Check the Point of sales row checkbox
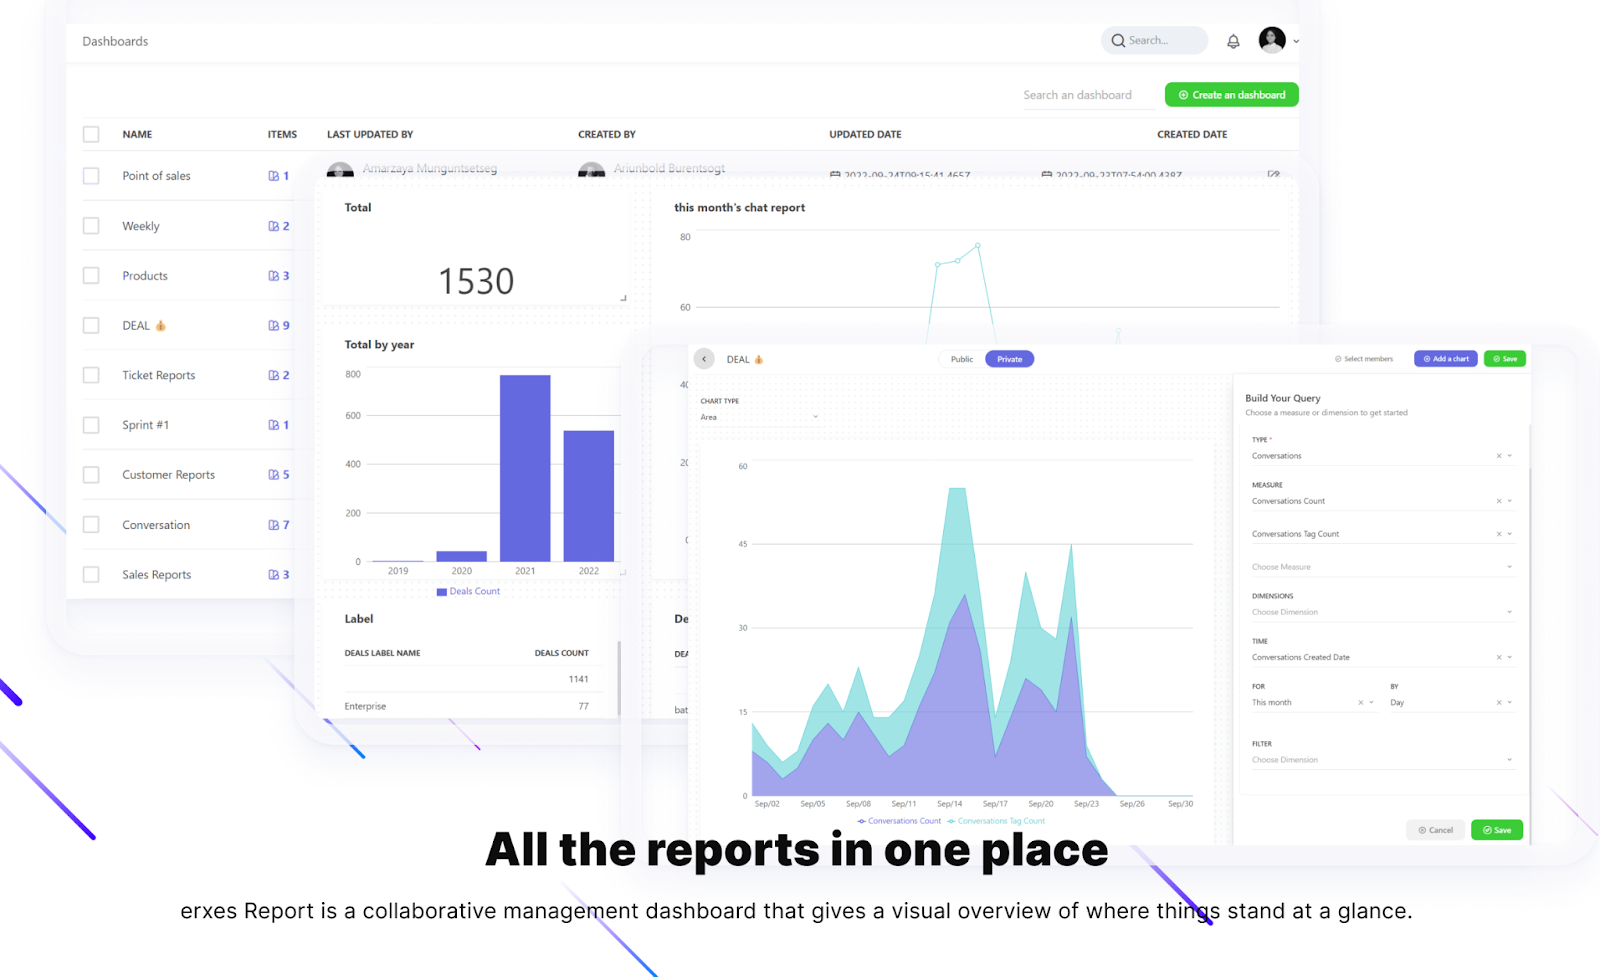1600x977 pixels. (x=91, y=176)
